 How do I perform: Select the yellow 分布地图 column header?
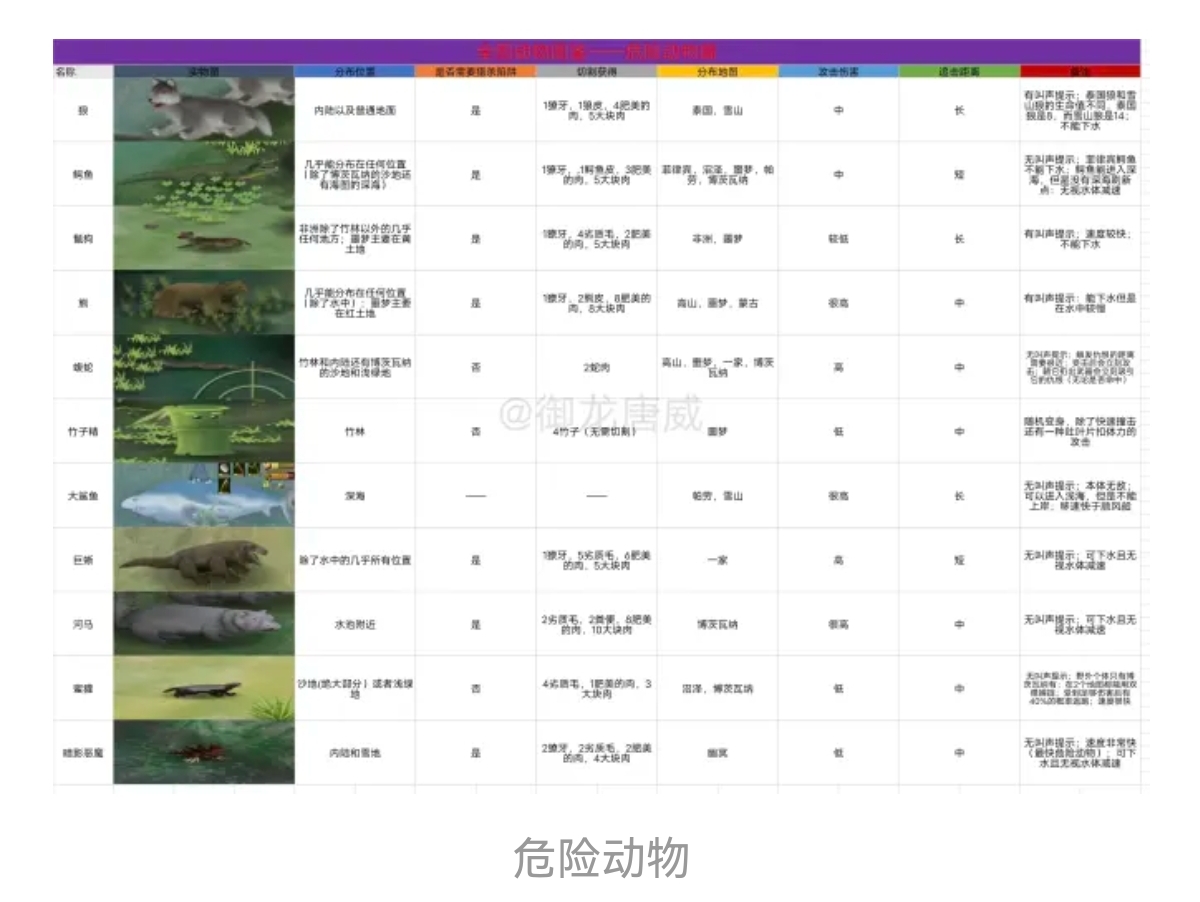point(717,72)
